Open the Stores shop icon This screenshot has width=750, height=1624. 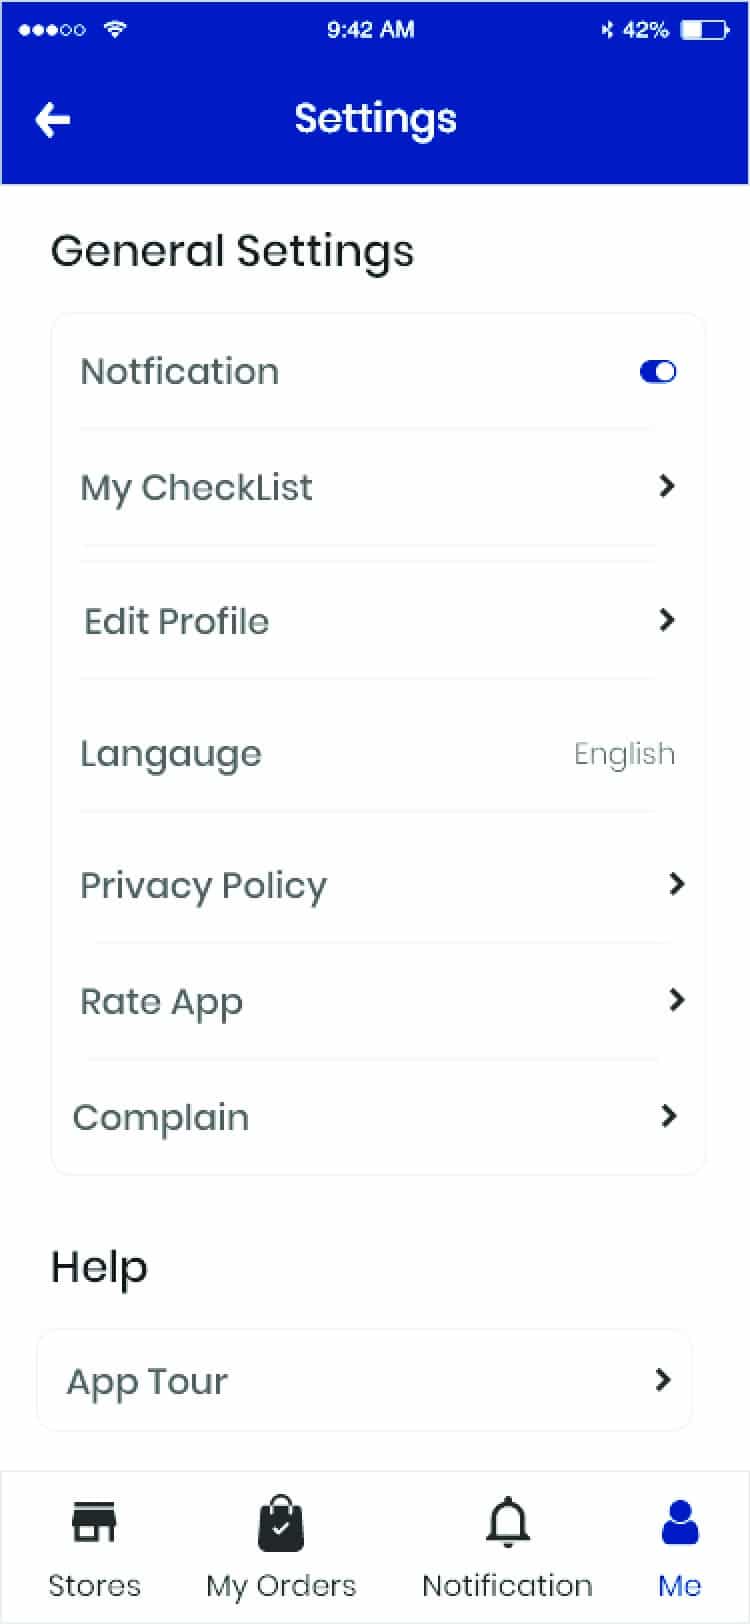coord(95,1523)
